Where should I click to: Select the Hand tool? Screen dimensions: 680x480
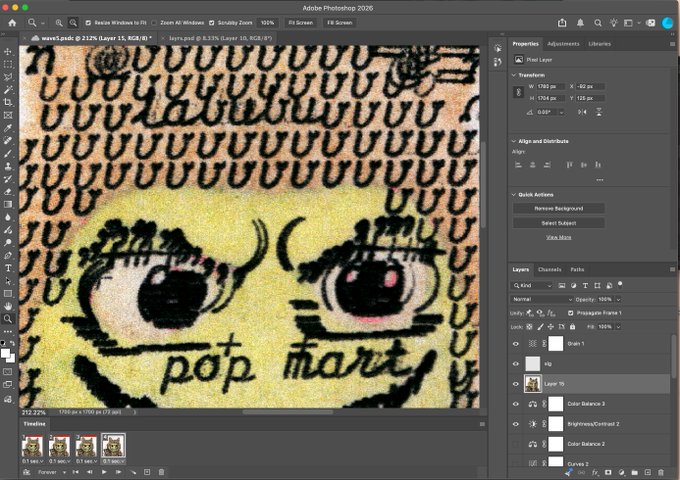pyautogui.click(x=8, y=306)
